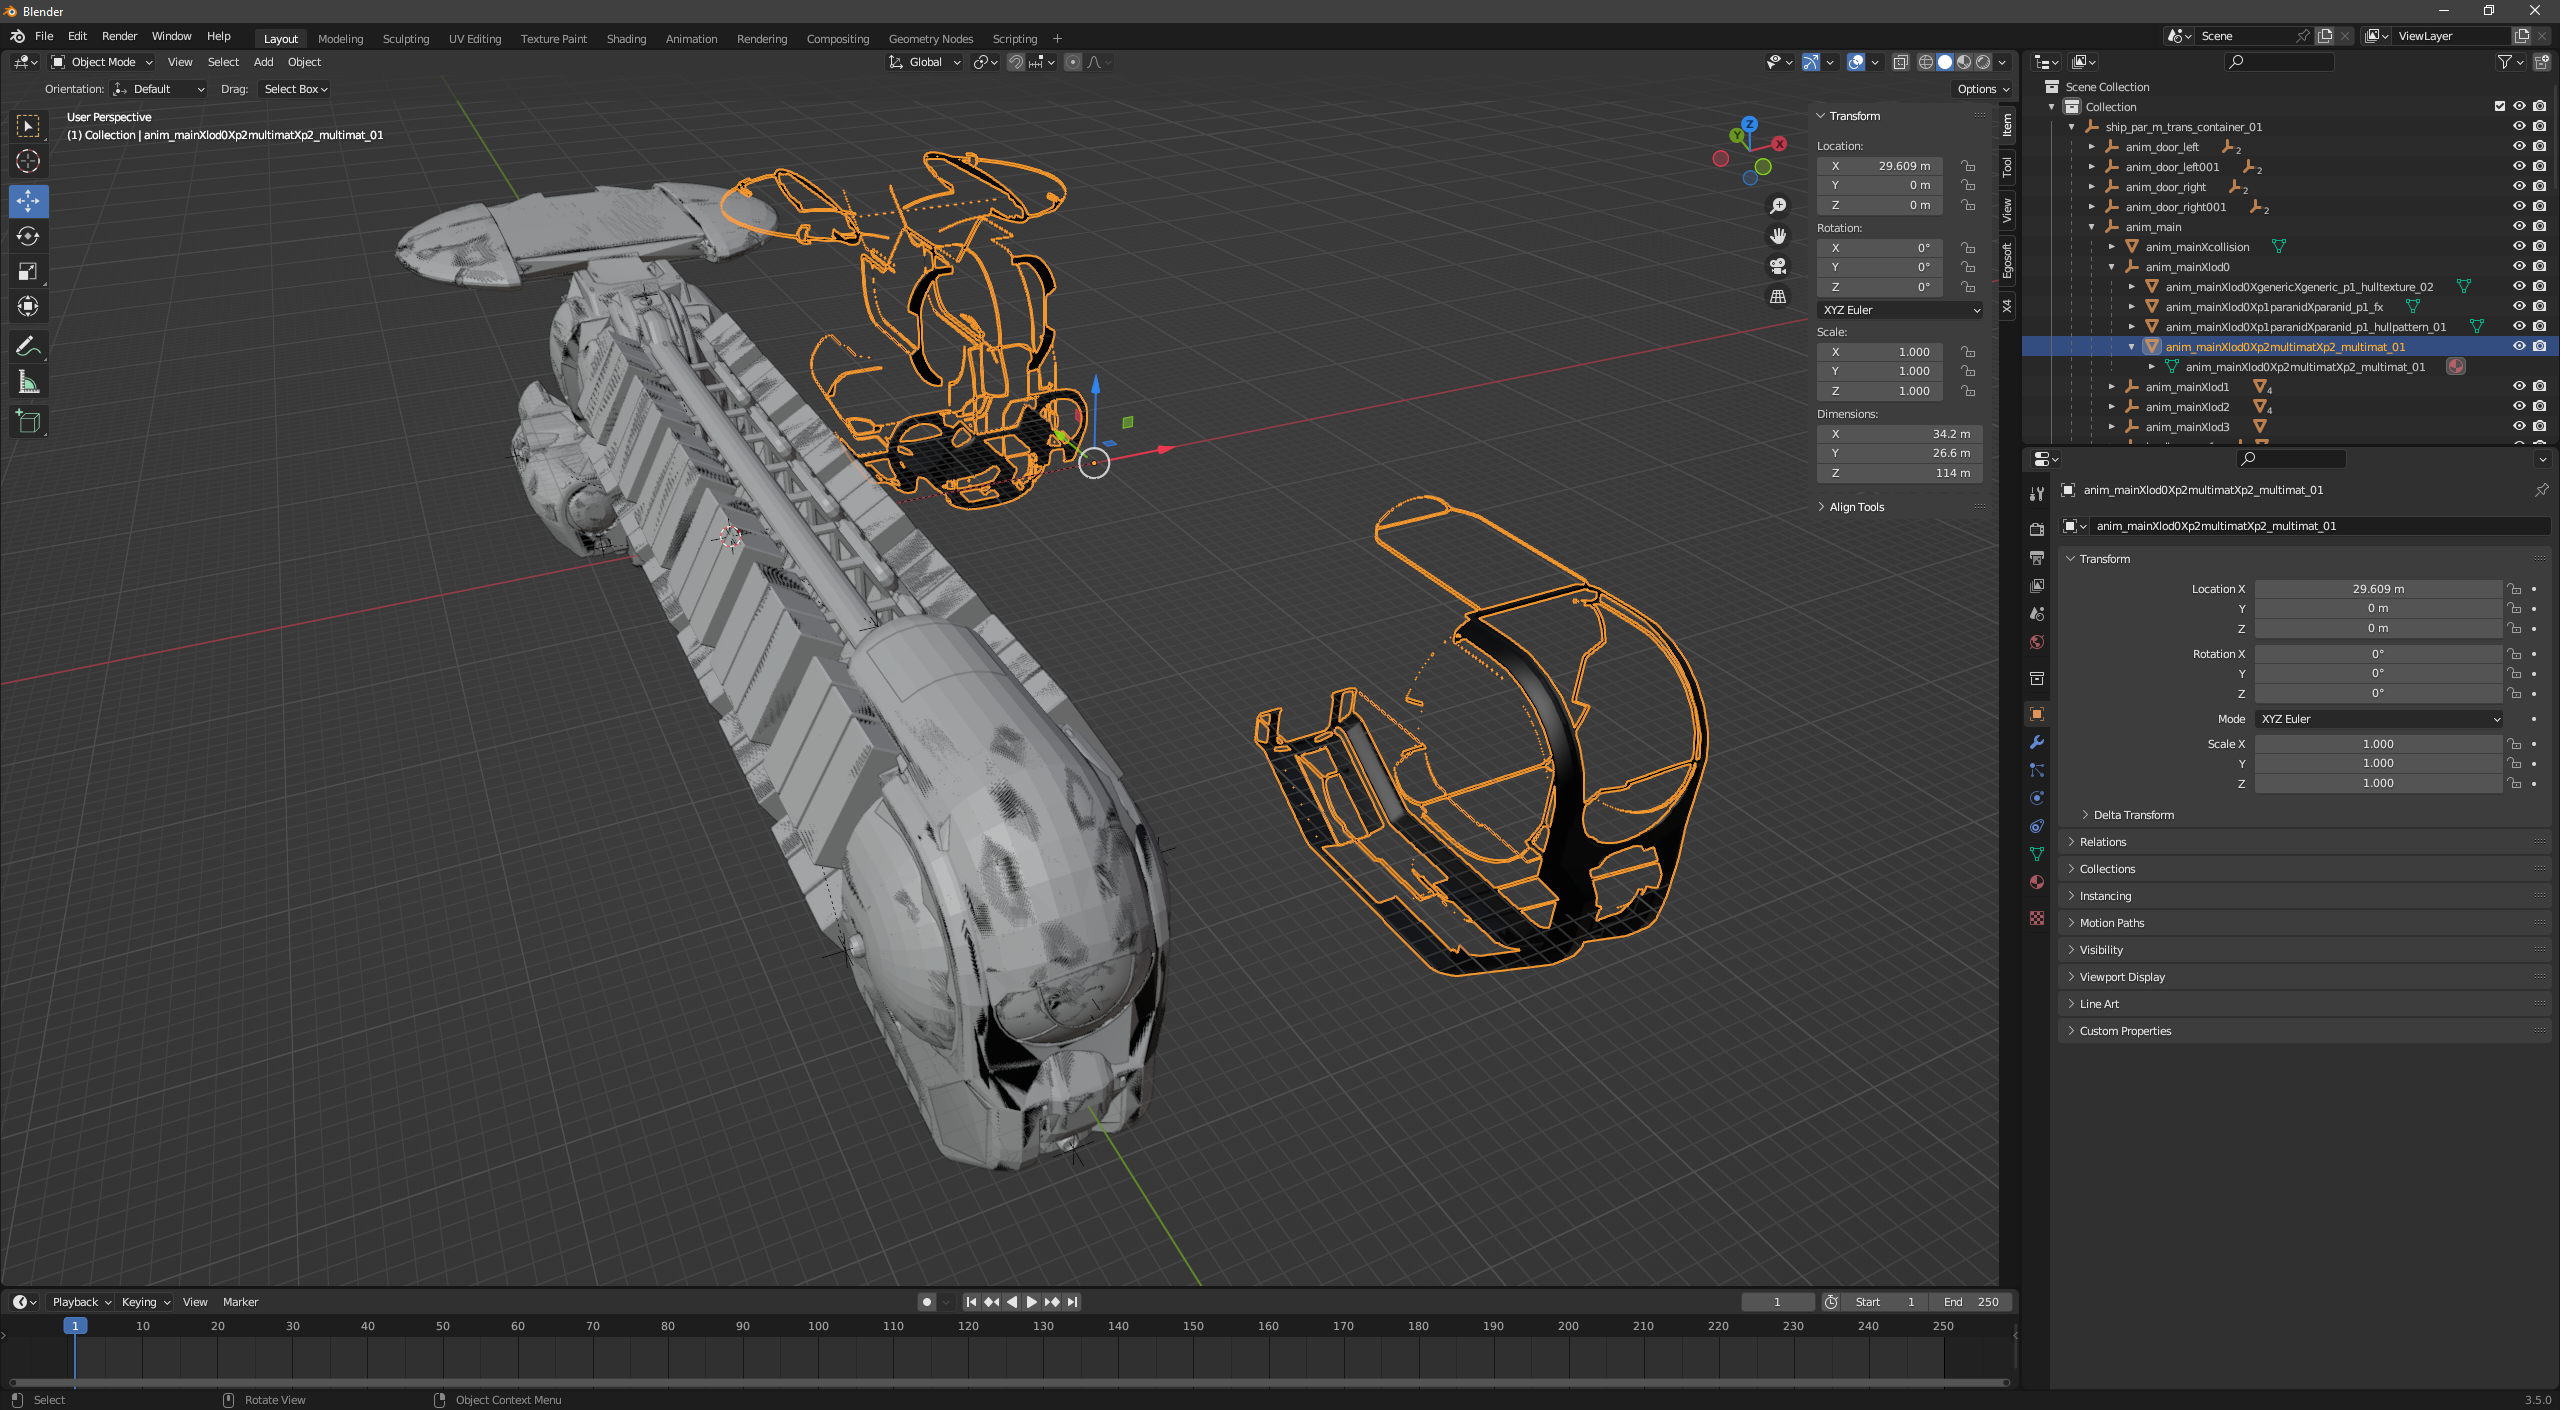The width and height of the screenshot is (2560, 1410).
Task: Open the Global transform orientation dropdown
Action: coord(925,62)
